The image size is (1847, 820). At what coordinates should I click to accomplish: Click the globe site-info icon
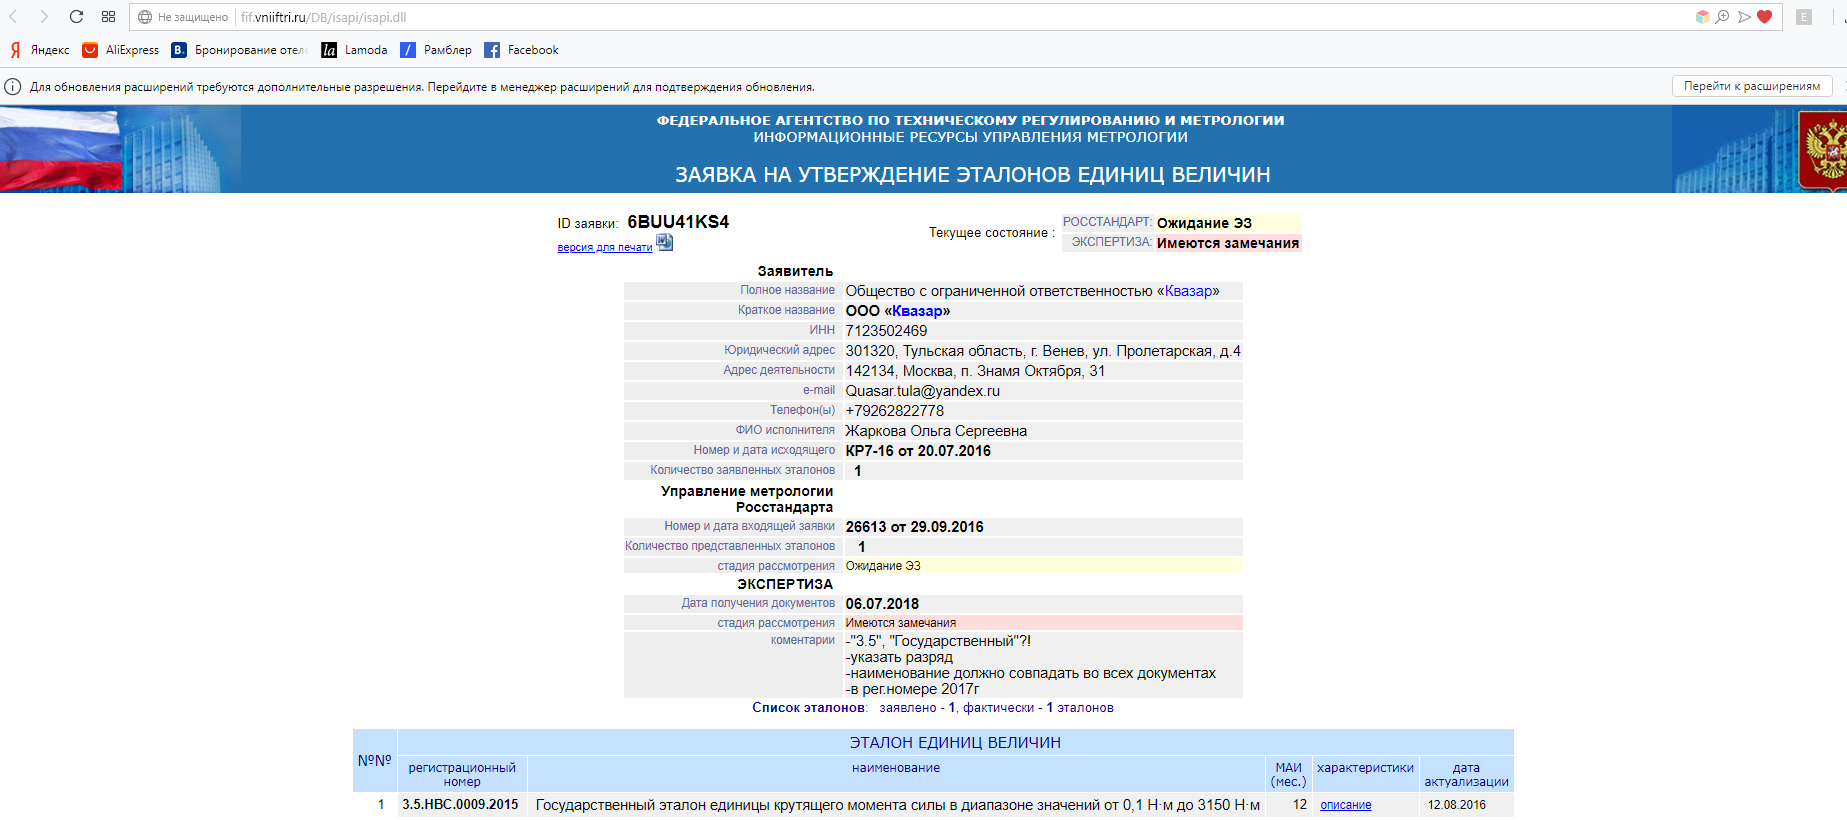(145, 17)
